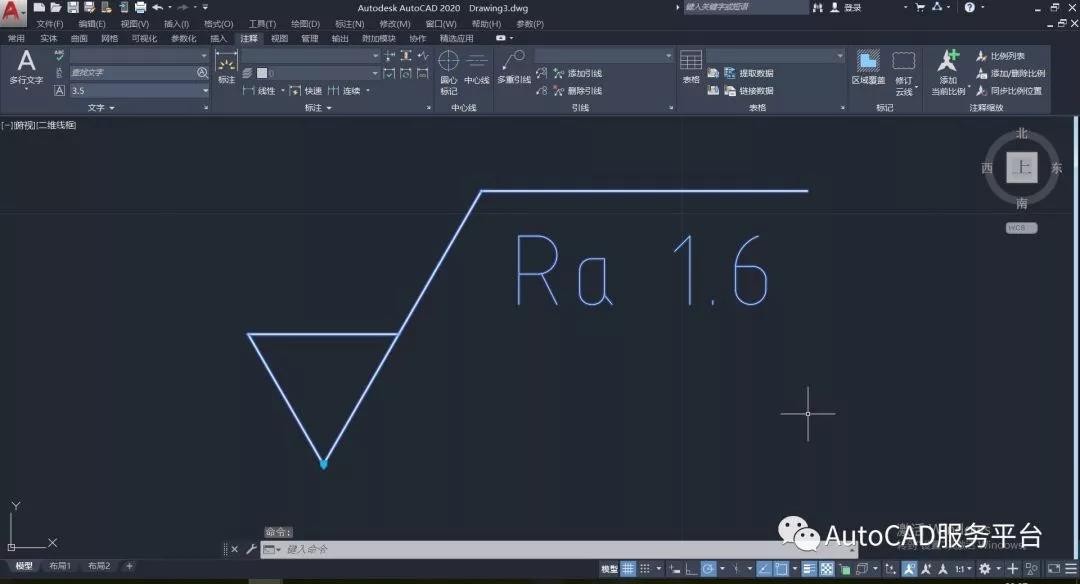Viewport: 1080px width, 584px height.
Task: Switch to the 常用 ribbon tab
Action: pos(16,38)
